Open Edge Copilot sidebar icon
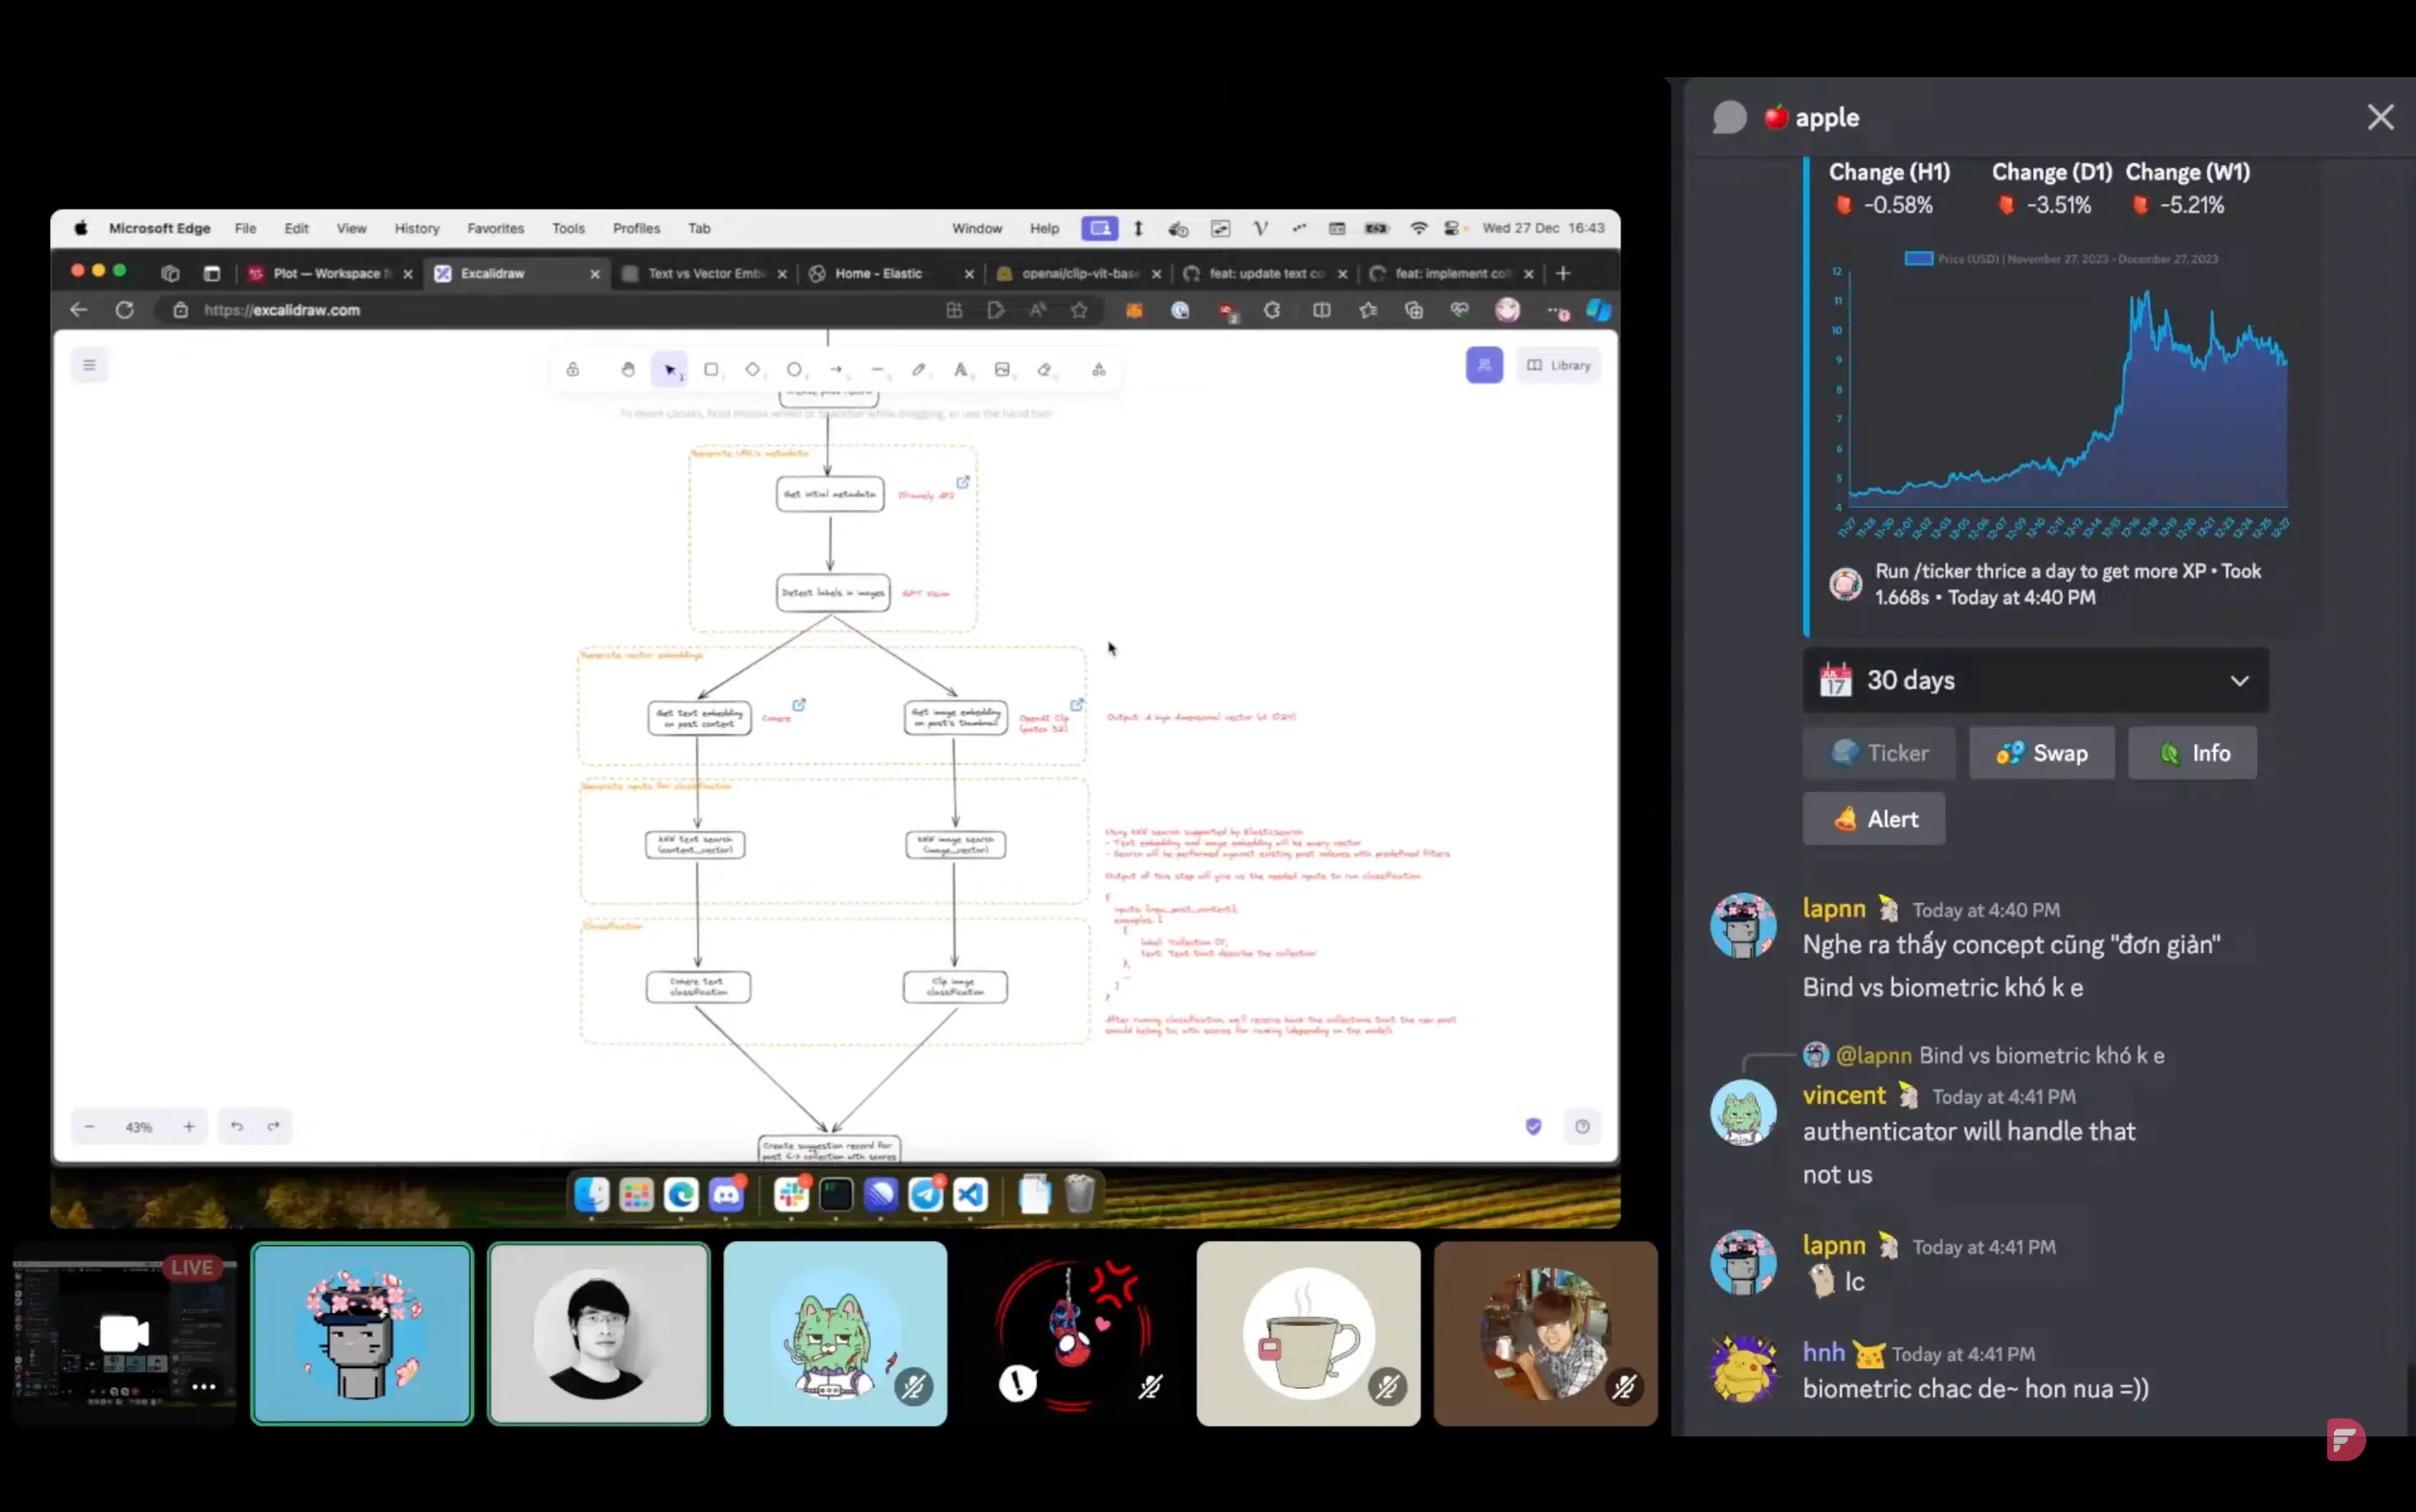Viewport: 2416px width, 1512px height. [1598, 310]
